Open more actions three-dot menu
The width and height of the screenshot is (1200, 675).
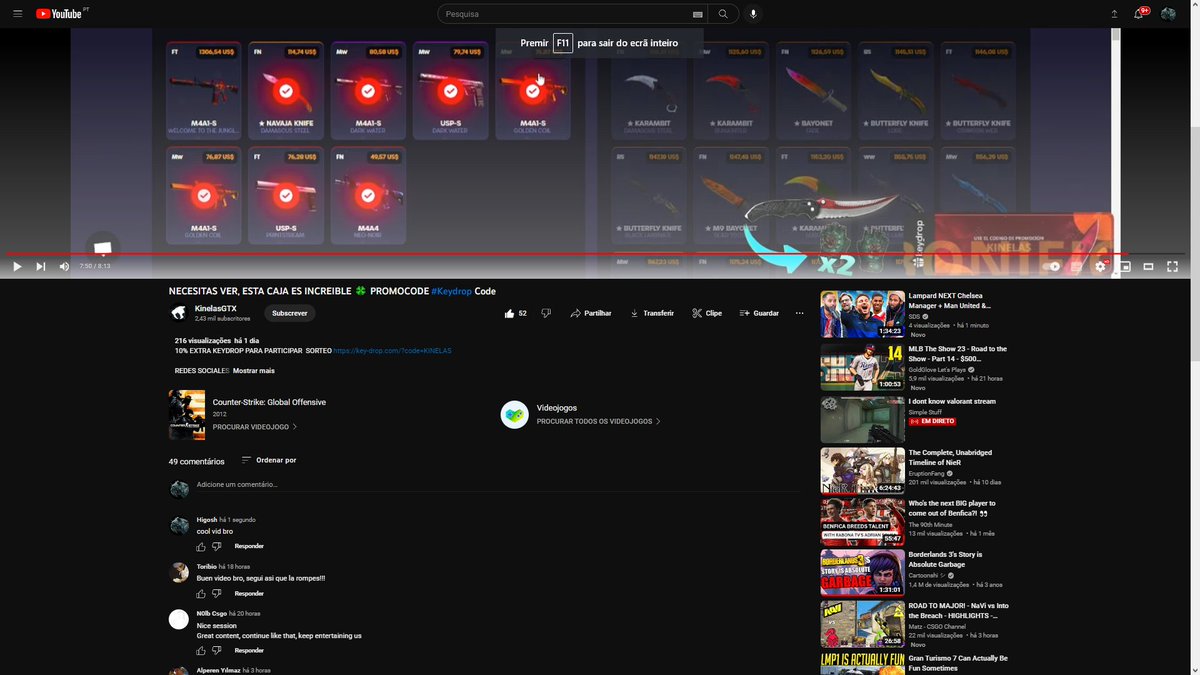pyautogui.click(x=799, y=313)
